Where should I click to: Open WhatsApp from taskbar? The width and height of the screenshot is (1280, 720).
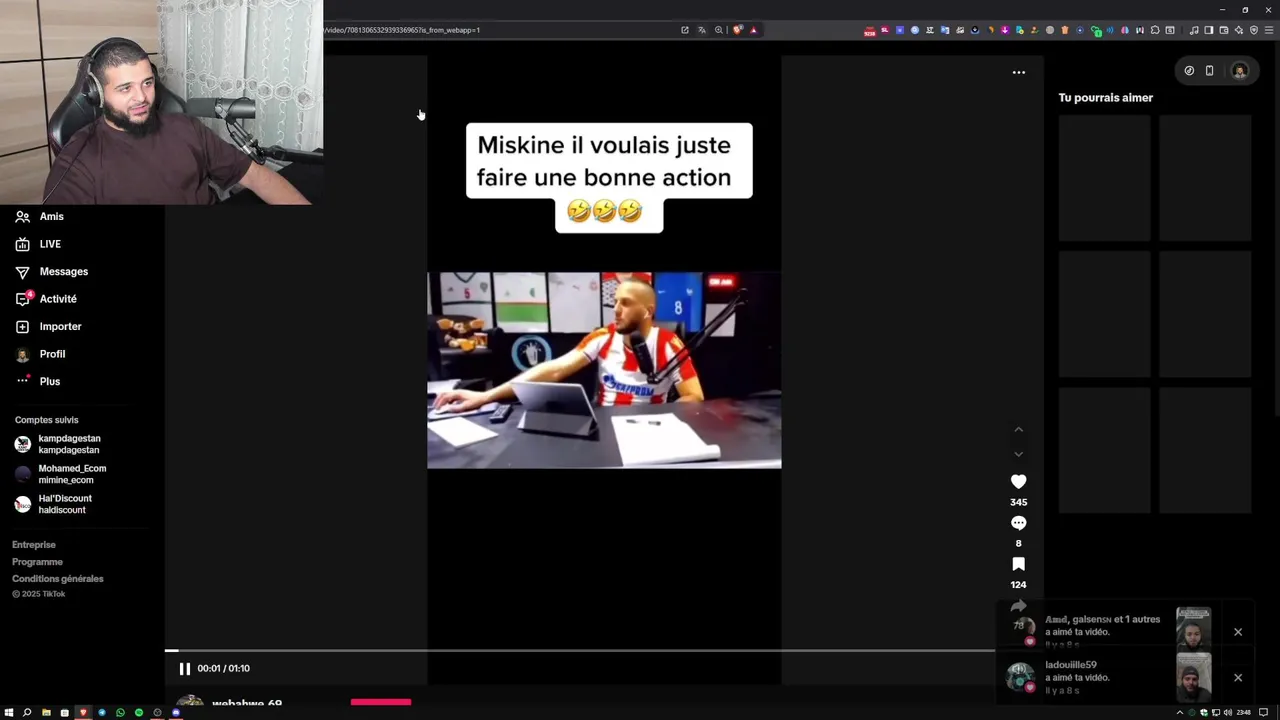[x=120, y=712]
